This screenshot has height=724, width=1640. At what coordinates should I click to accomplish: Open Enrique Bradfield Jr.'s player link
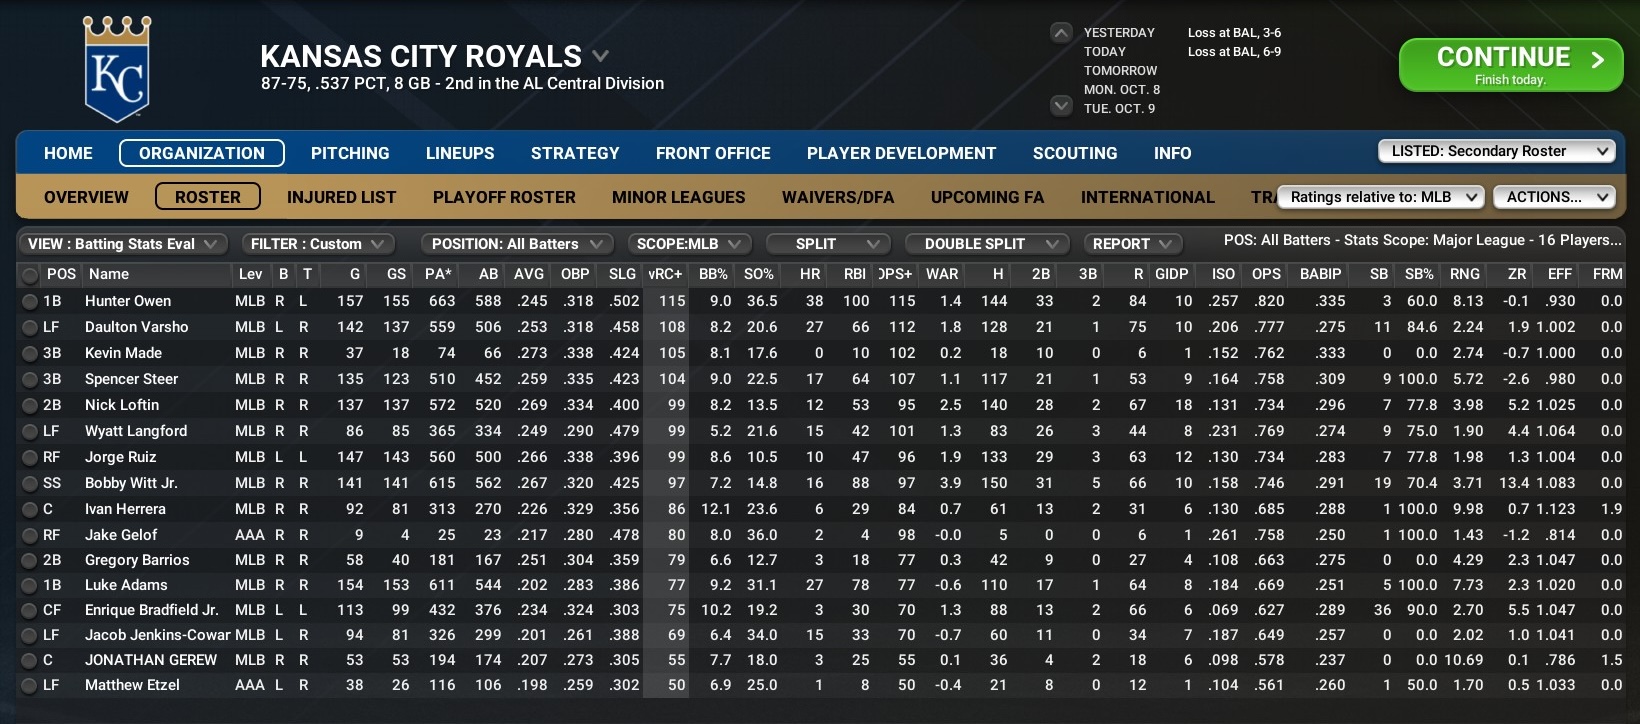151,610
